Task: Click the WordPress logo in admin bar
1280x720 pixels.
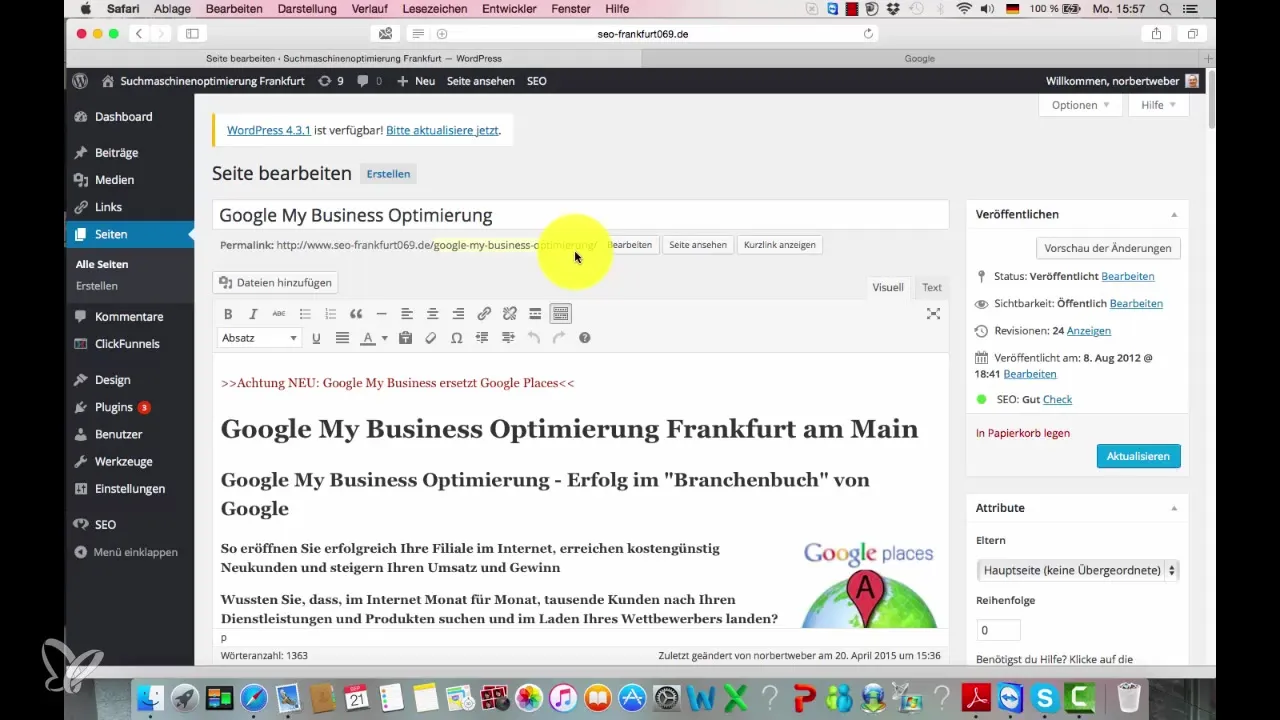Action: point(80,81)
